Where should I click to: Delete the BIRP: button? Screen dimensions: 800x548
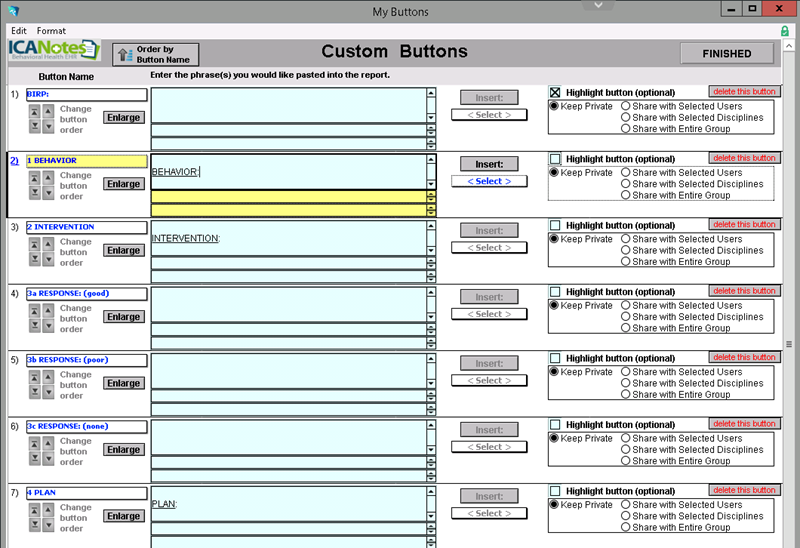point(744,91)
